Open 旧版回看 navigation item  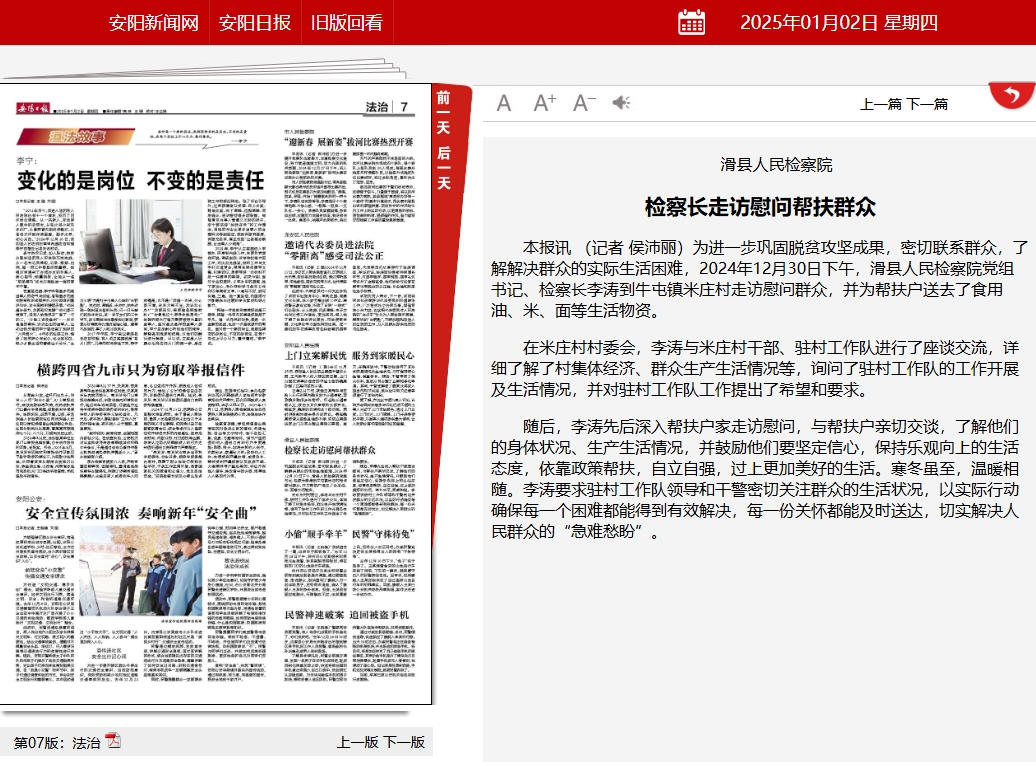347,22
